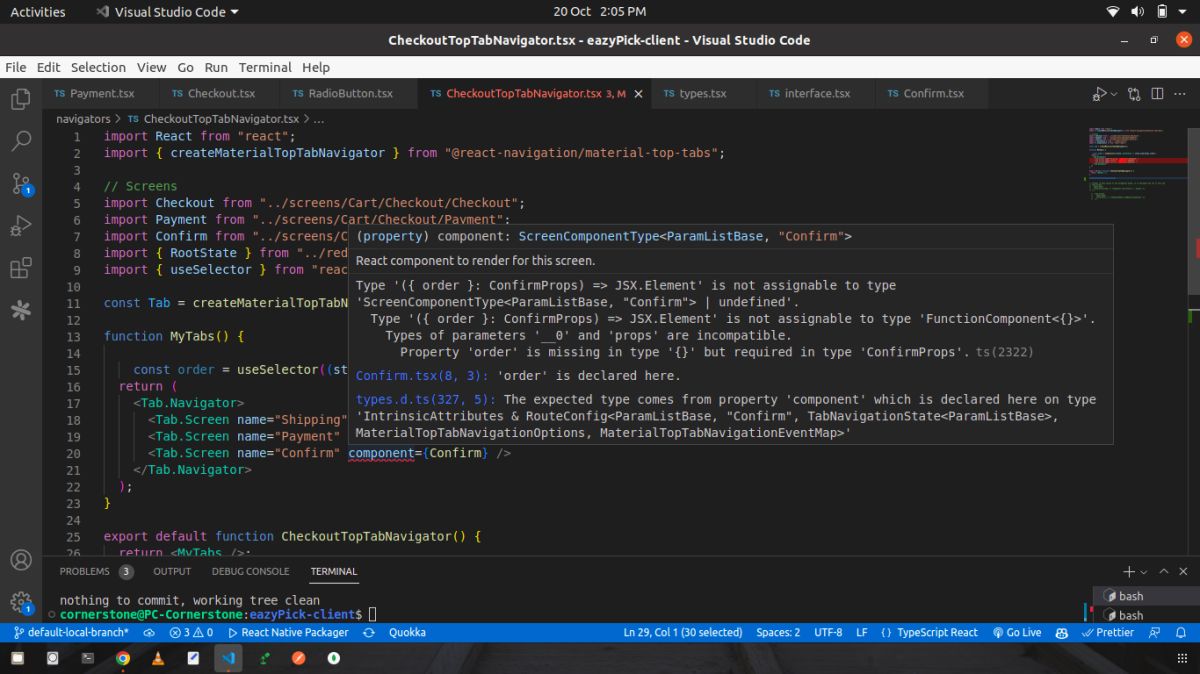
Task: Open the launch profile dropdown beside plus
Action: point(1143,572)
